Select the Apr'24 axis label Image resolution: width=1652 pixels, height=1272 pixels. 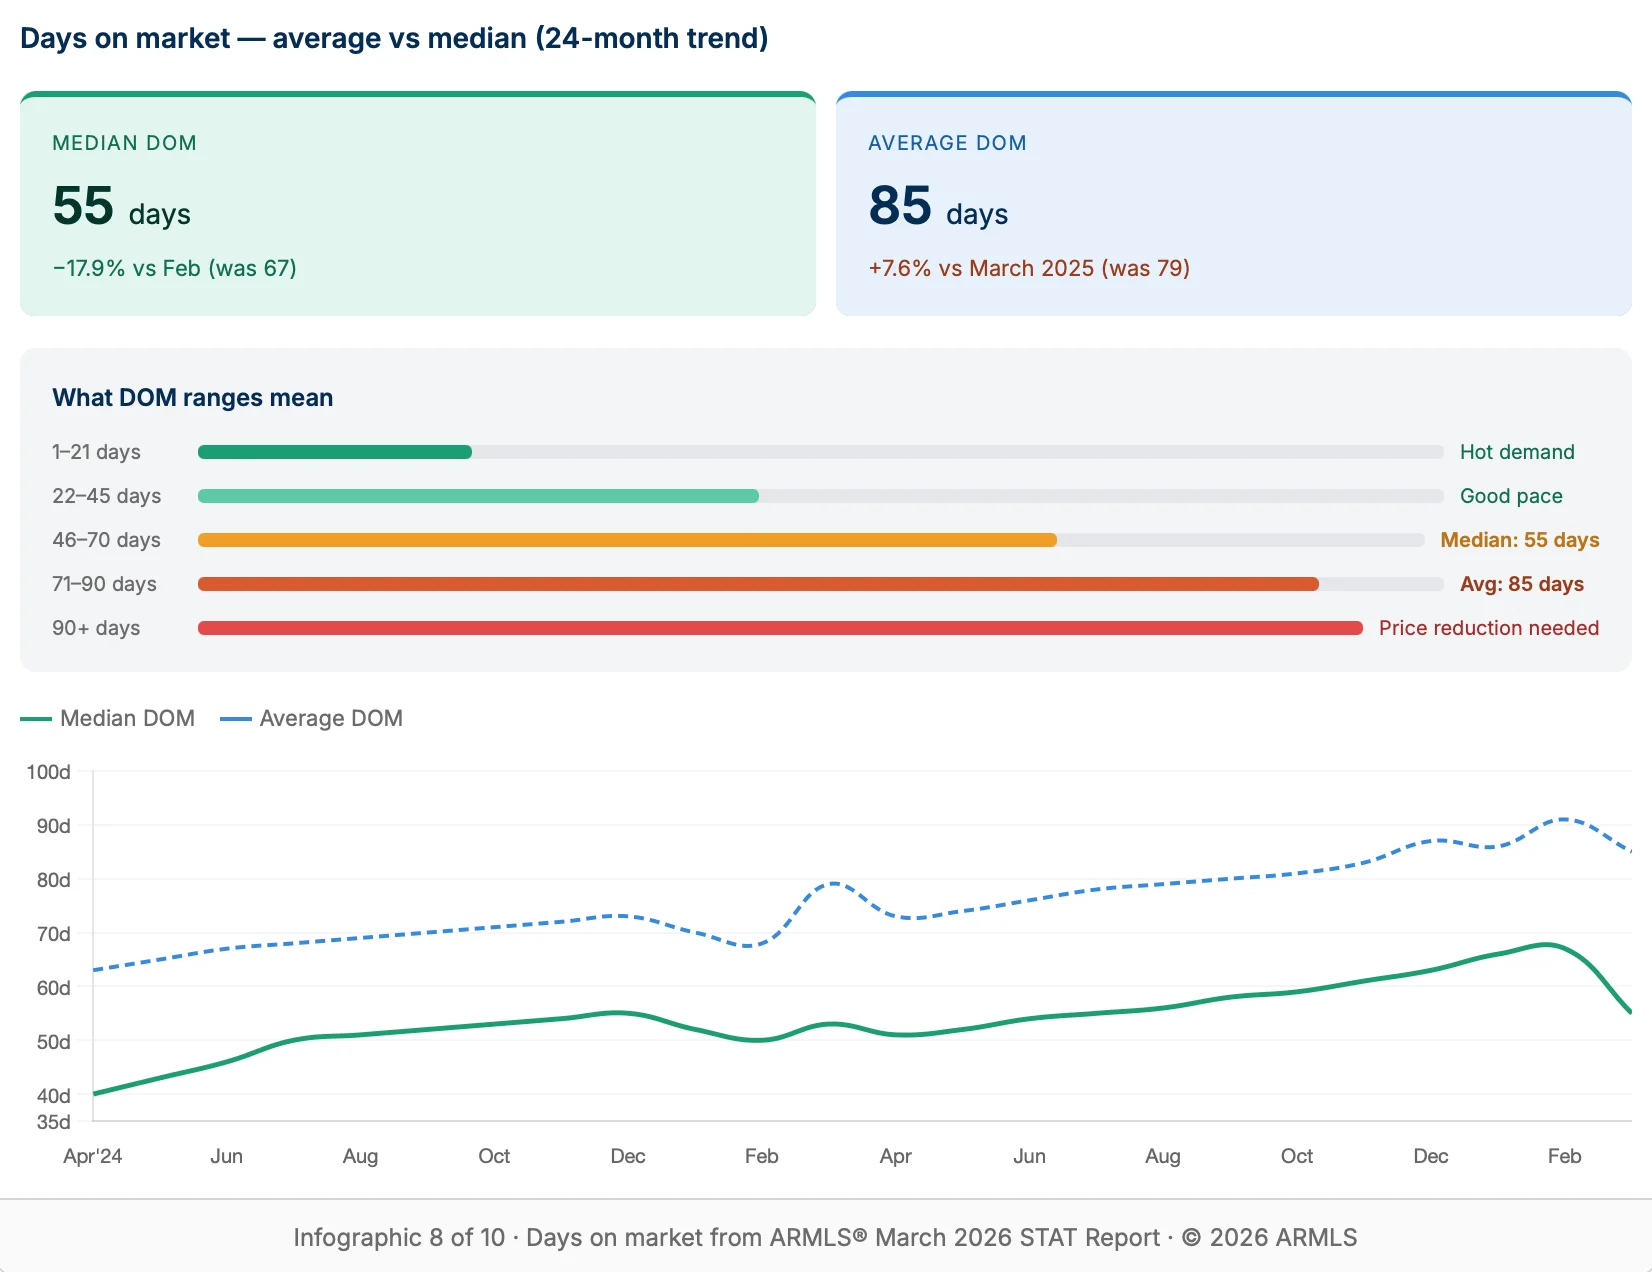[93, 1156]
